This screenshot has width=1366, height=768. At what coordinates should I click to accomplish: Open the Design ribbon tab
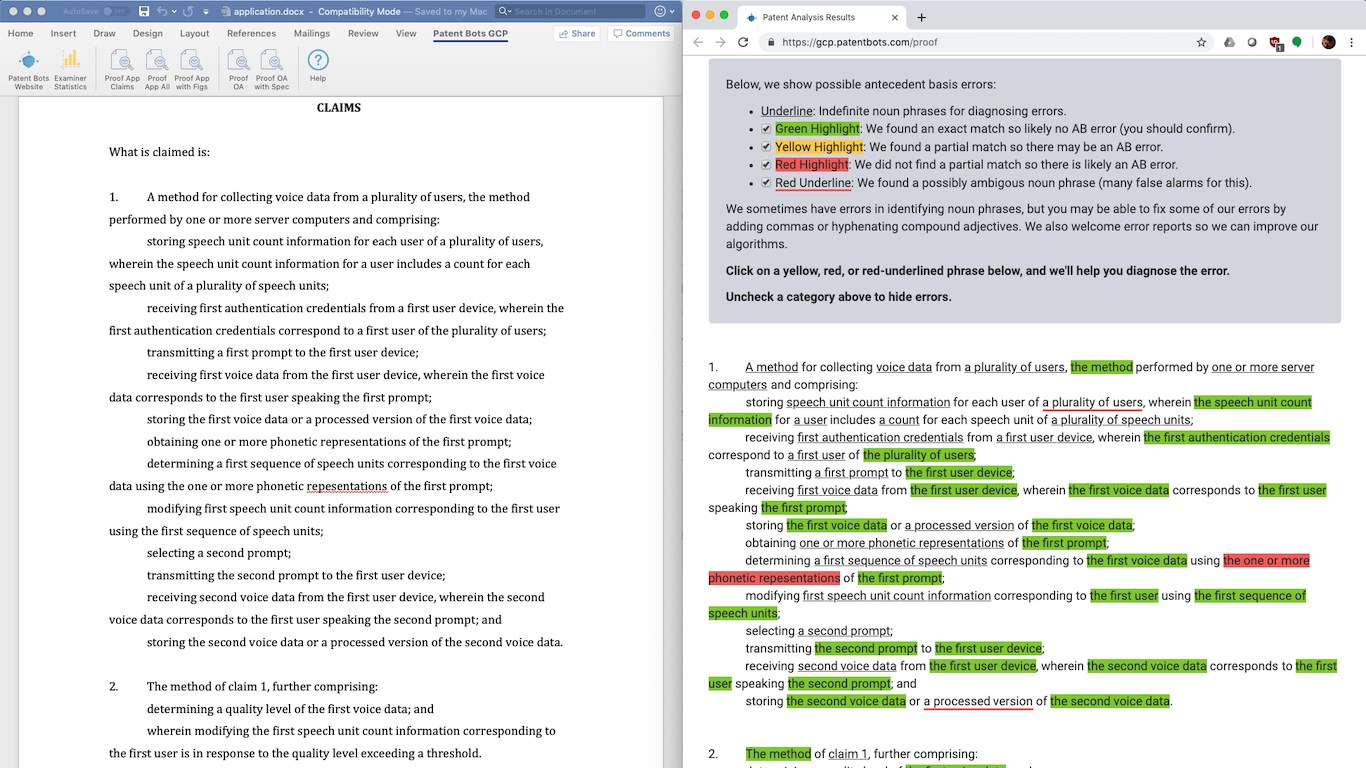tap(147, 33)
